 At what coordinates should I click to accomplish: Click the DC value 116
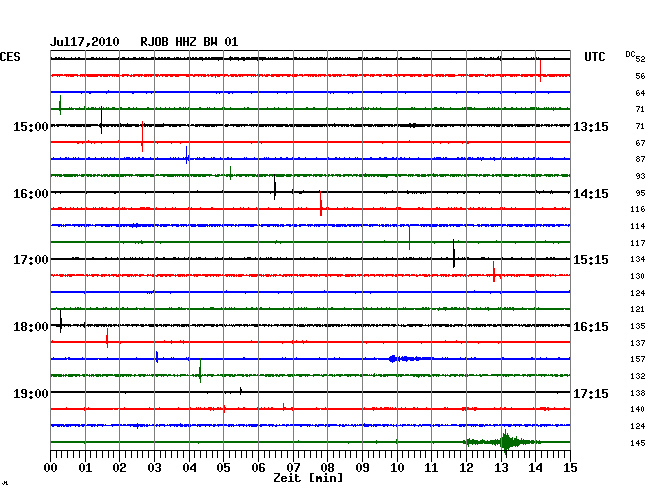638,209
